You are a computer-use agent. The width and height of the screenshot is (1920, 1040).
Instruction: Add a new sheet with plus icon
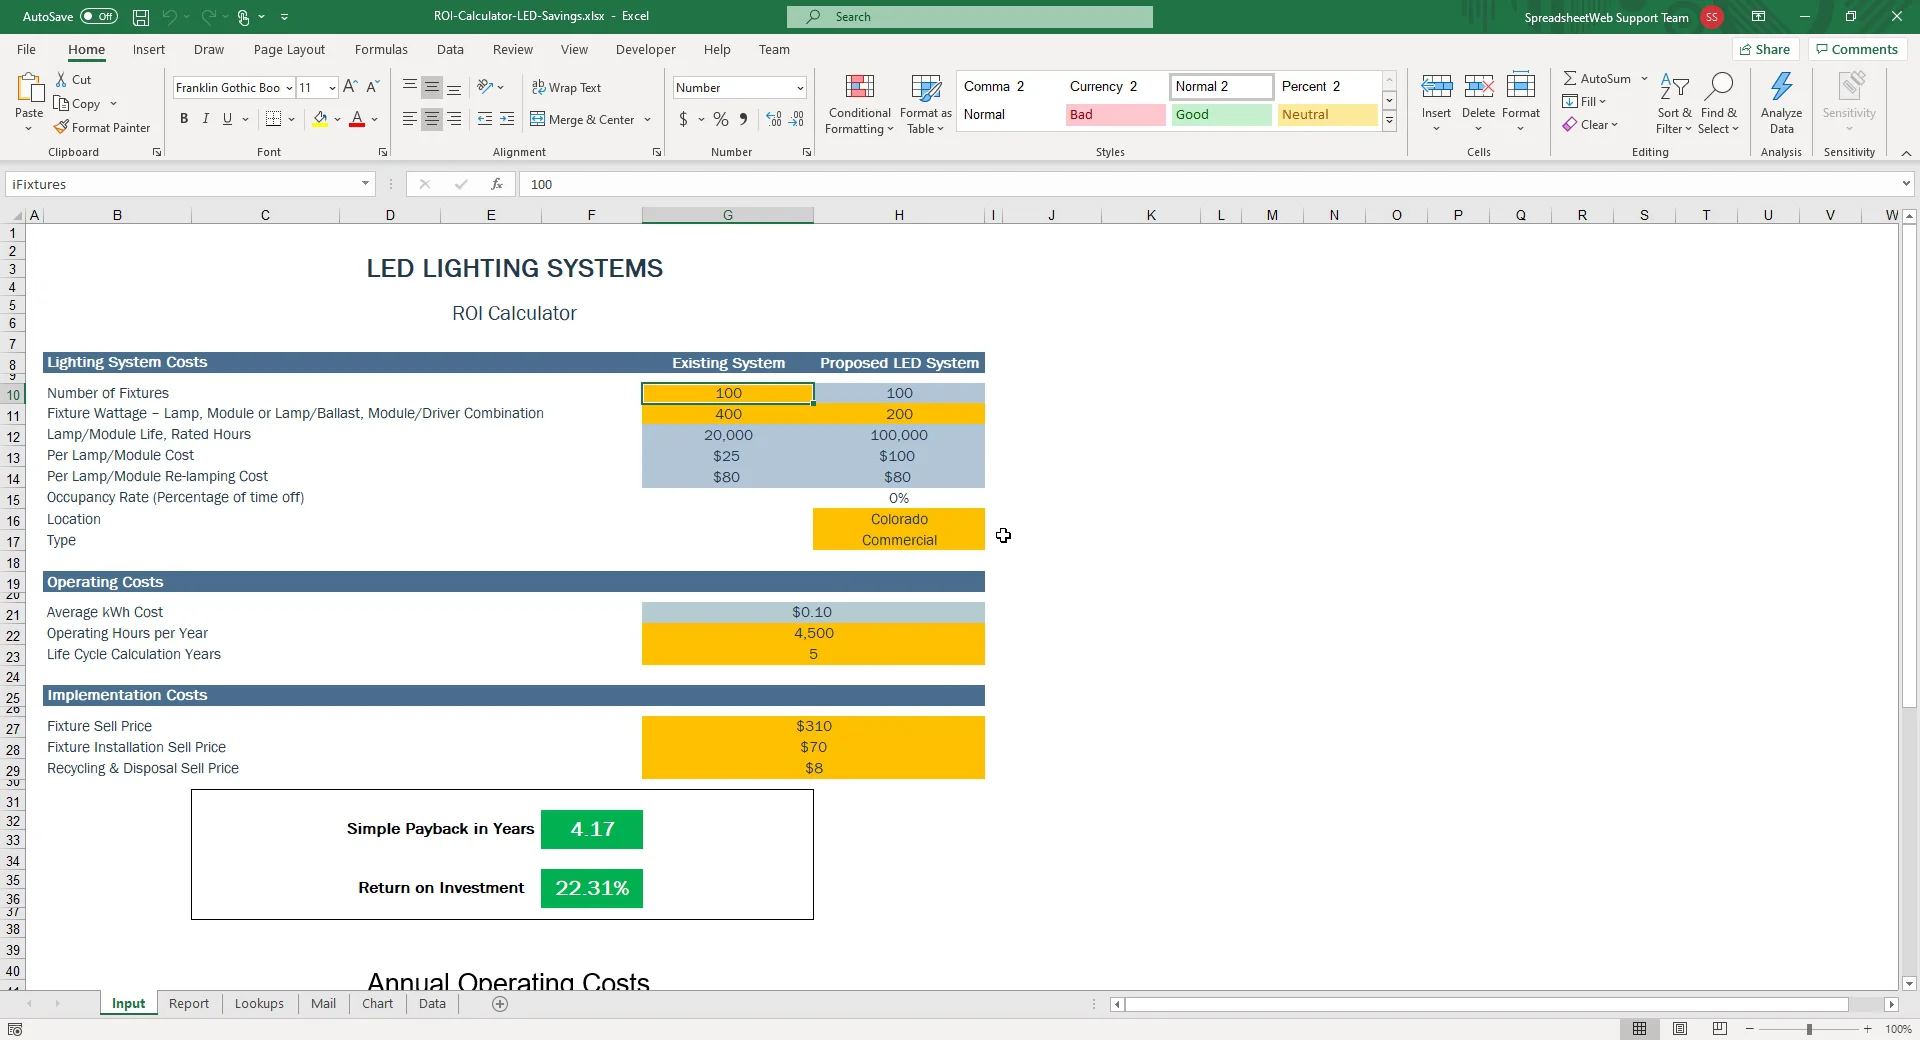point(500,1004)
